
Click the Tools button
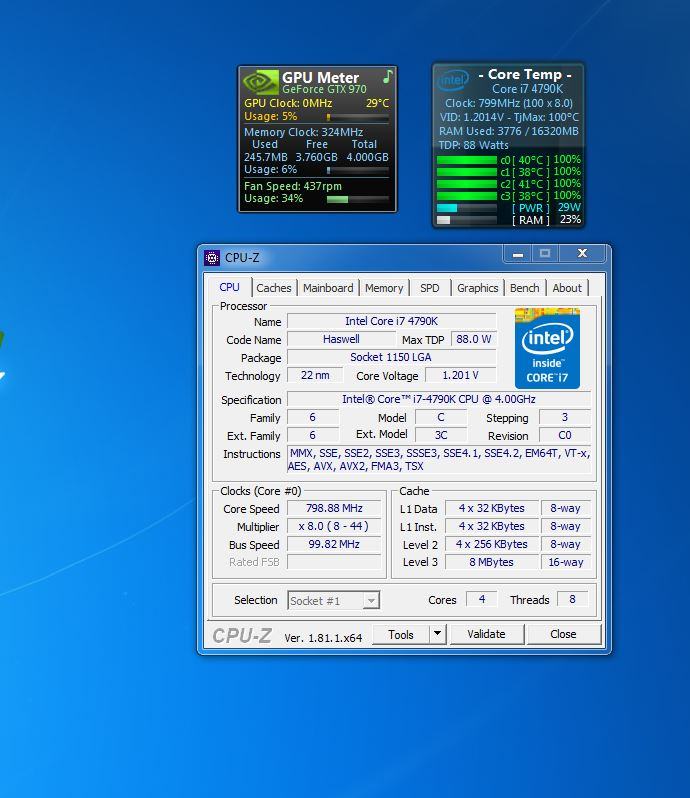click(x=401, y=635)
